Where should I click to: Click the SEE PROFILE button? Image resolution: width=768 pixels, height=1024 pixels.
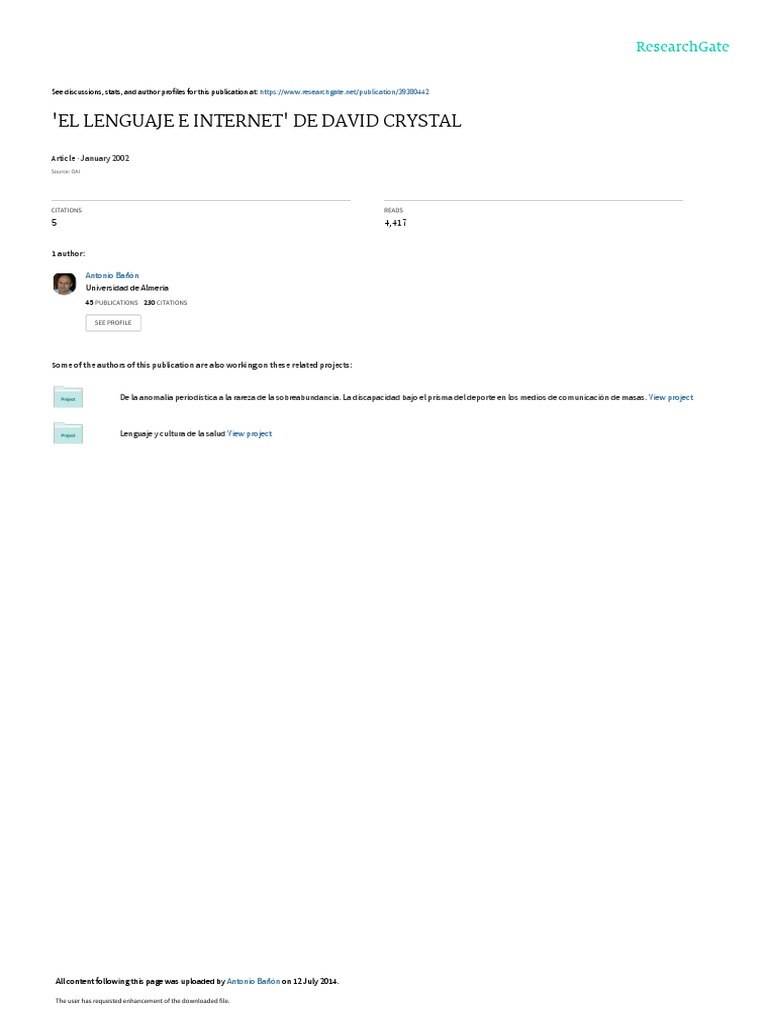tap(113, 323)
